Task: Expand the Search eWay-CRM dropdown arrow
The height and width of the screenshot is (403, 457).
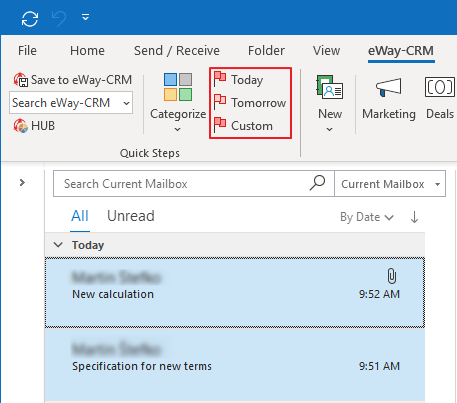Action: (x=126, y=103)
